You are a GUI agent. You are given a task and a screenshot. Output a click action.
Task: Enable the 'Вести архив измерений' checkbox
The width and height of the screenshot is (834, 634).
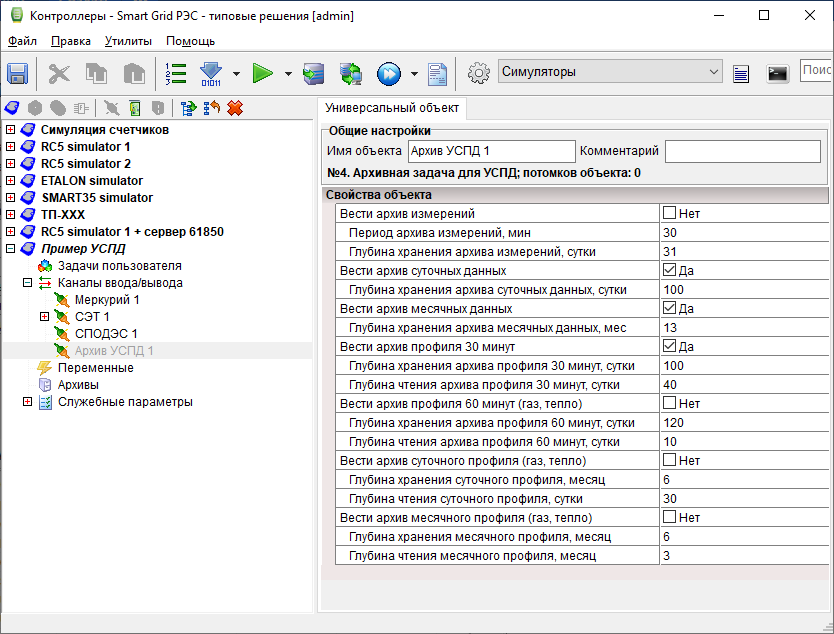click(669, 214)
